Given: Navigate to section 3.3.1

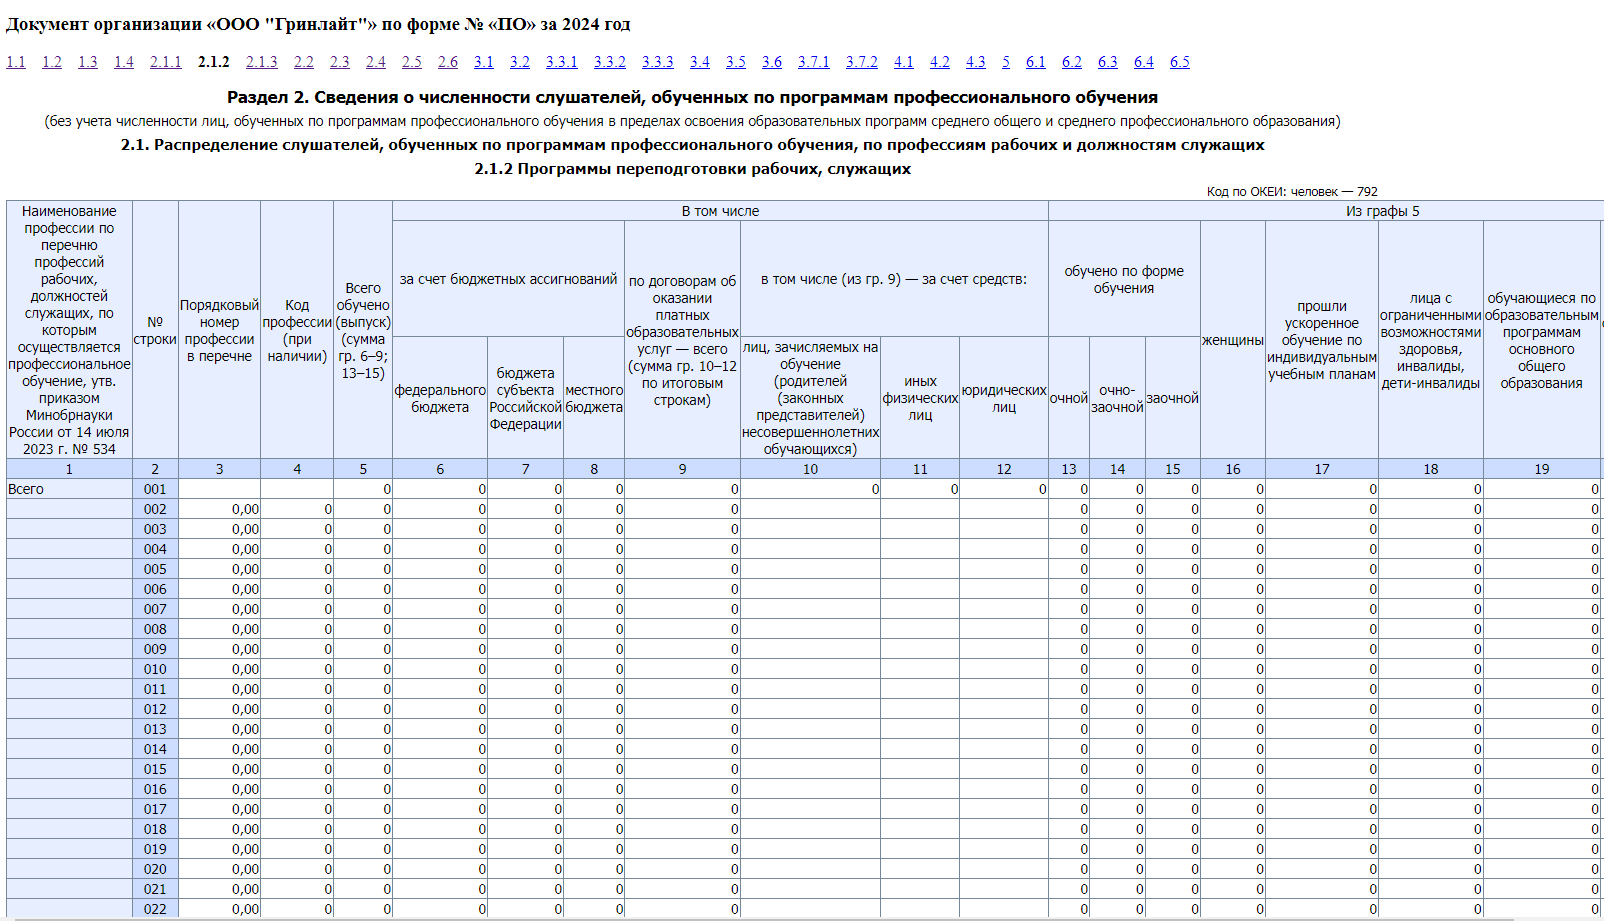Looking at the screenshot, I should tap(562, 62).
